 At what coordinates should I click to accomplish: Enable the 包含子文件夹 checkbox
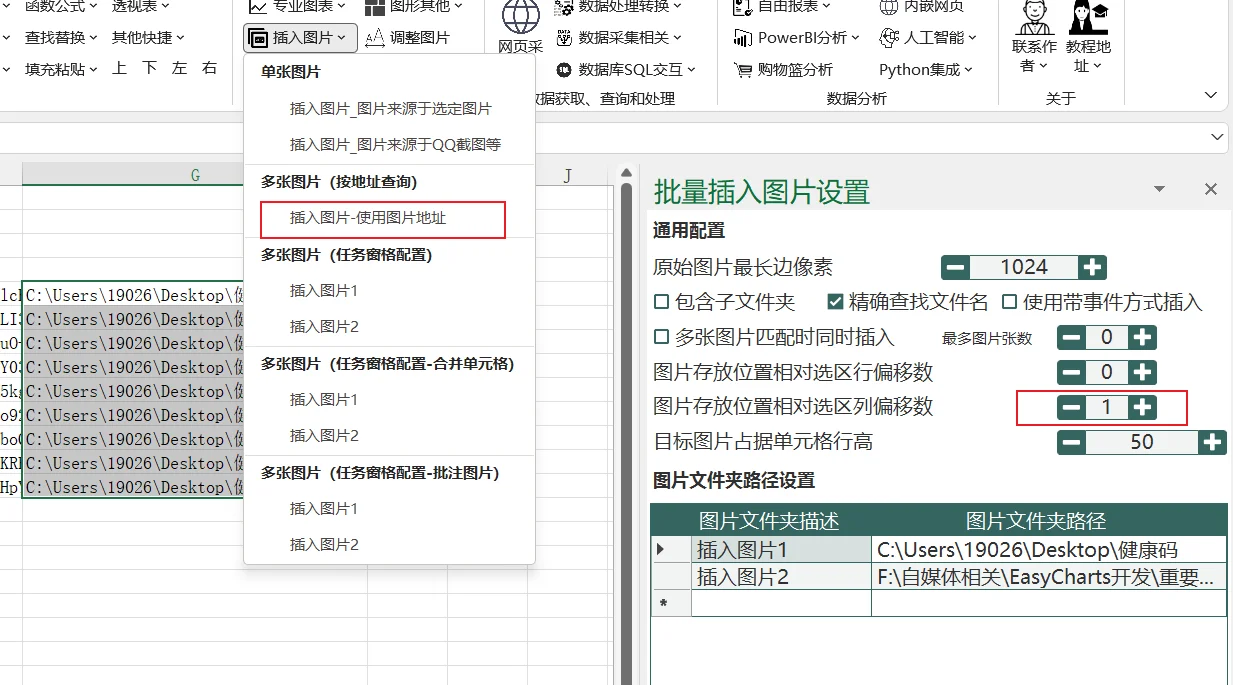coord(661,302)
